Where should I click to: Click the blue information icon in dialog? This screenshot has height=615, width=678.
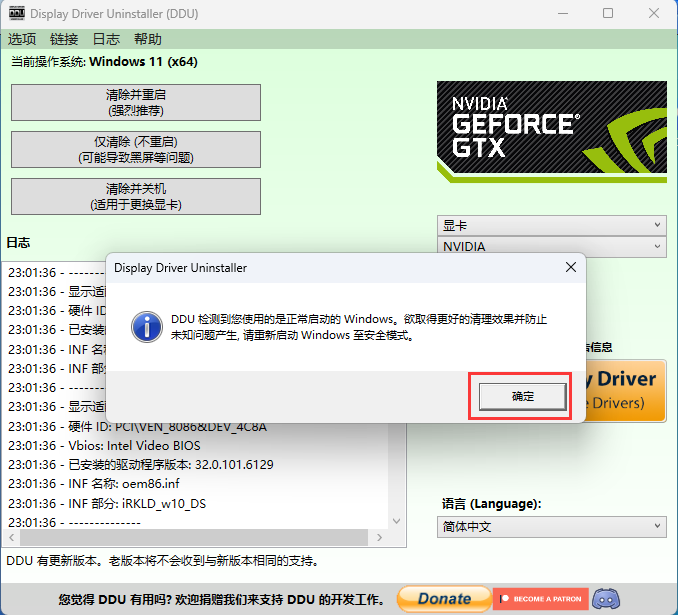coord(148,325)
